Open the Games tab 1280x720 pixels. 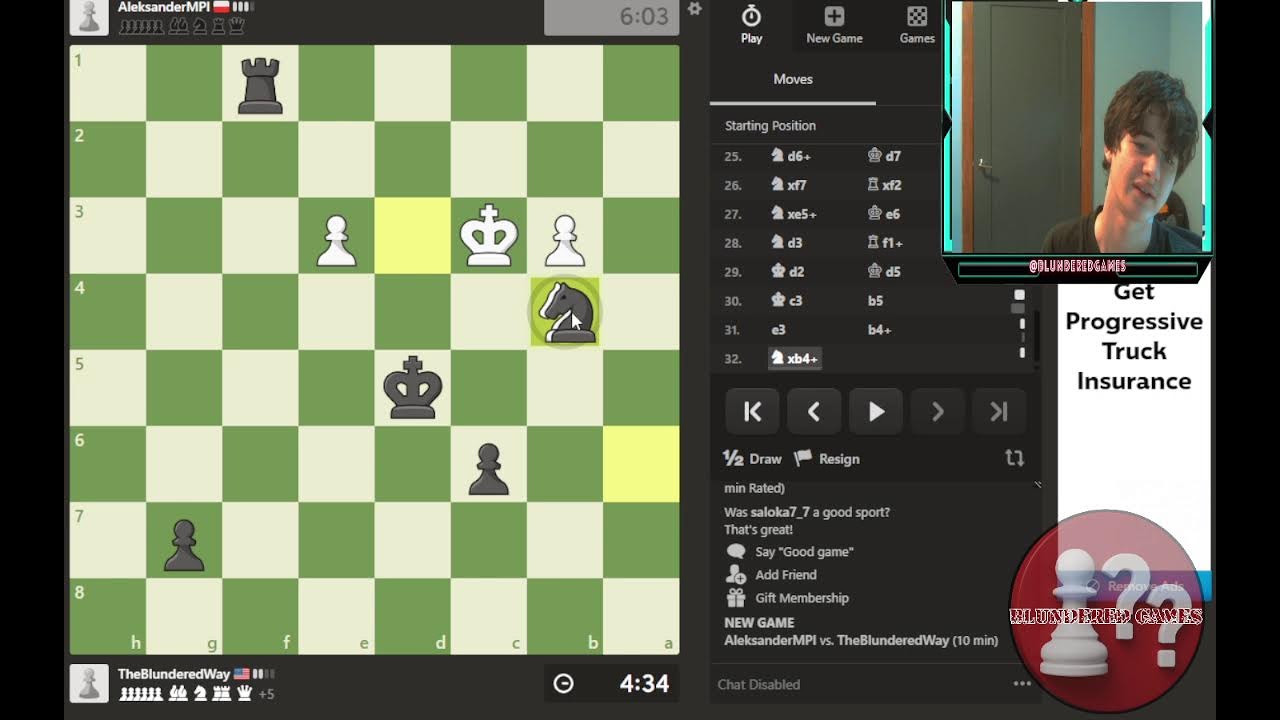pos(917,25)
